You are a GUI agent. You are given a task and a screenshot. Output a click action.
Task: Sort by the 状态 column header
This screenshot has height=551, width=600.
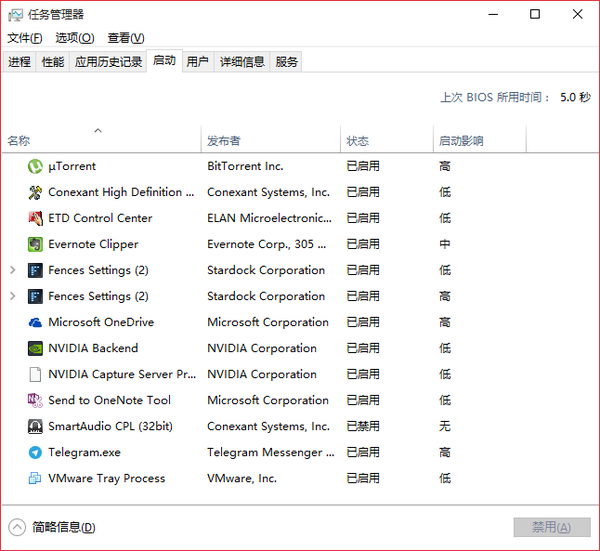387,140
